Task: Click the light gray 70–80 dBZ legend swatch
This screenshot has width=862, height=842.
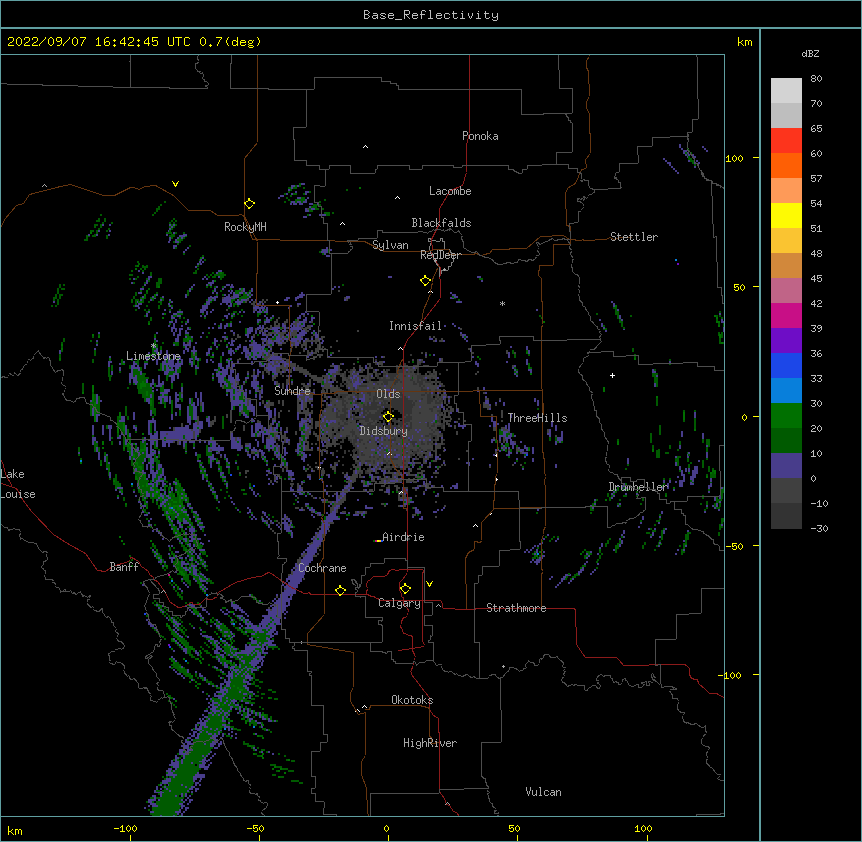Action: 786,90
